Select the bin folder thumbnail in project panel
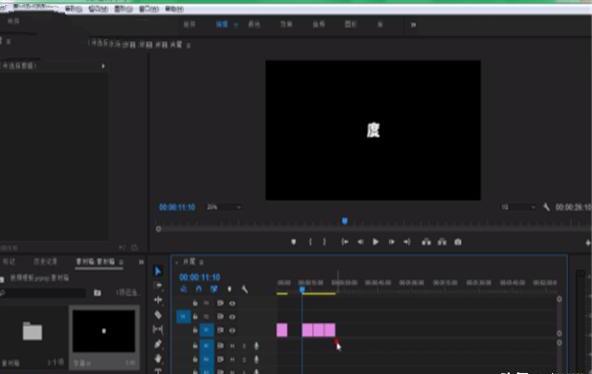 pos(32,332)
